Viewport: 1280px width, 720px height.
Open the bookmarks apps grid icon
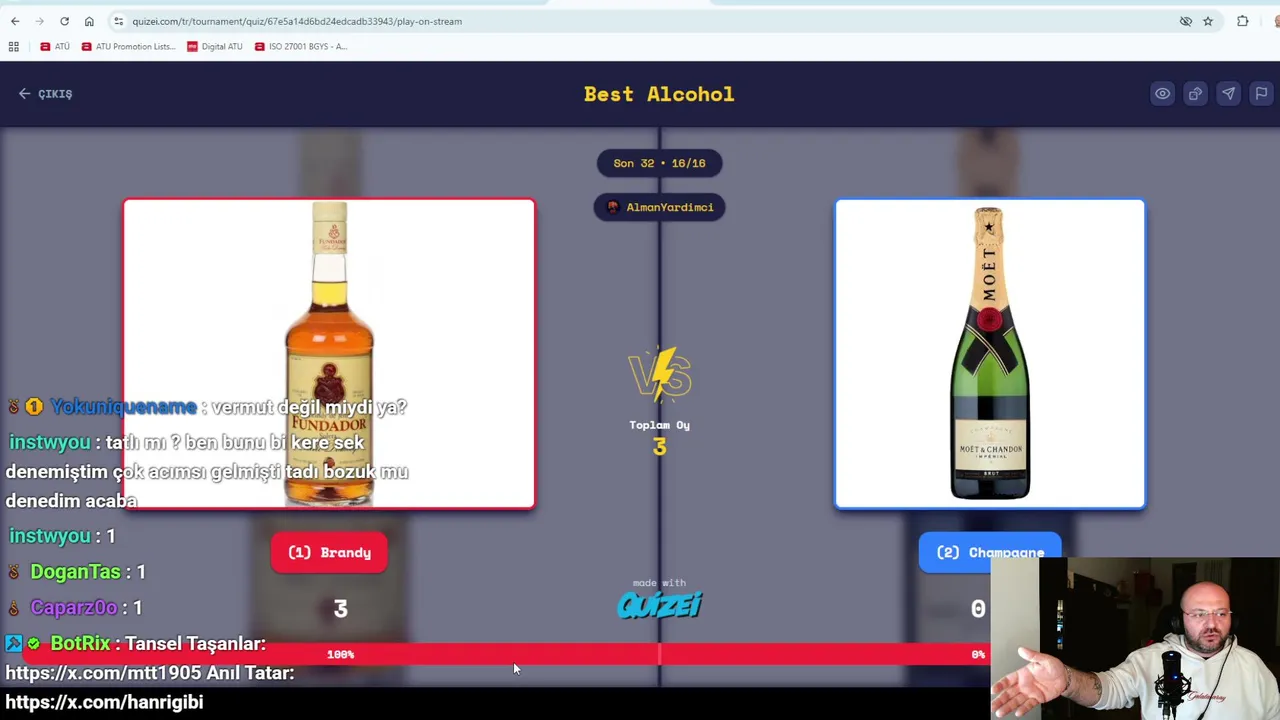(14, 46)
